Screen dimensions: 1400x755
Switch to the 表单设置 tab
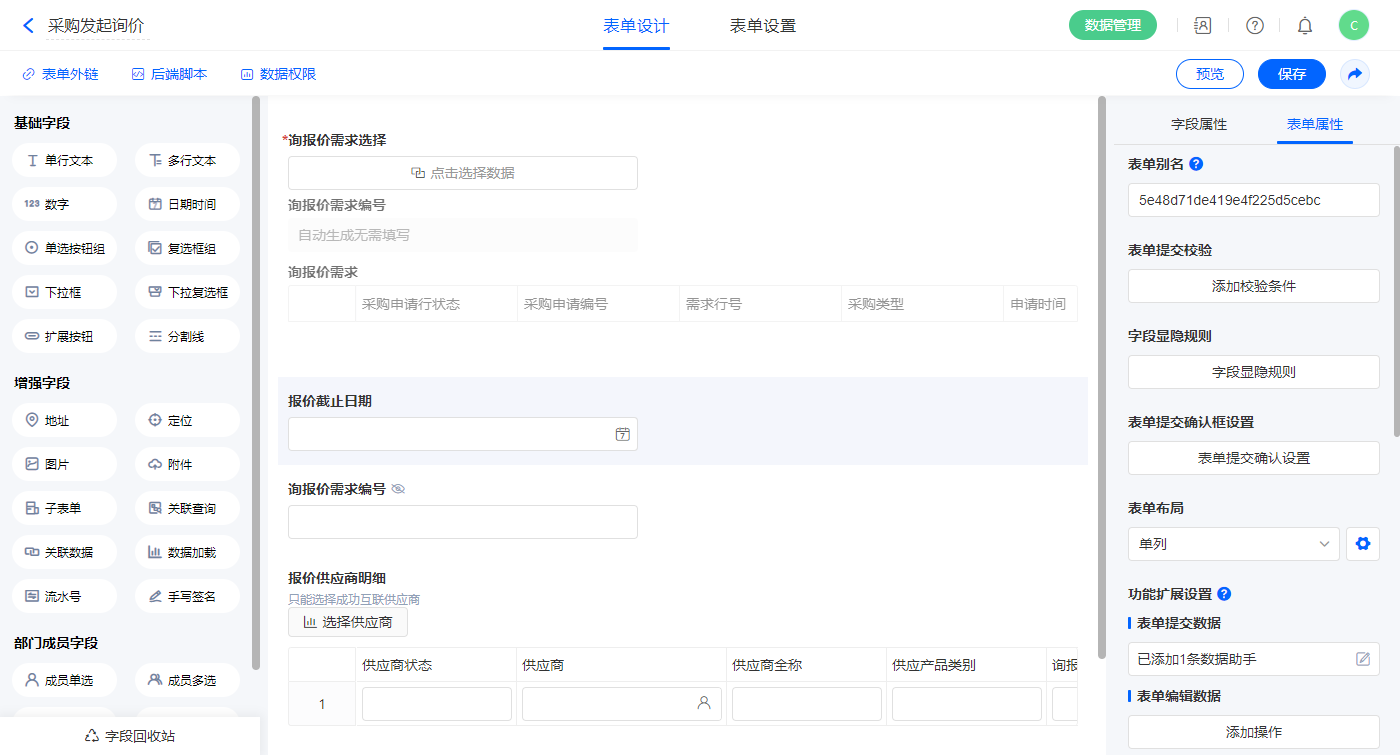pyautogui.click(x=763, y=26)
